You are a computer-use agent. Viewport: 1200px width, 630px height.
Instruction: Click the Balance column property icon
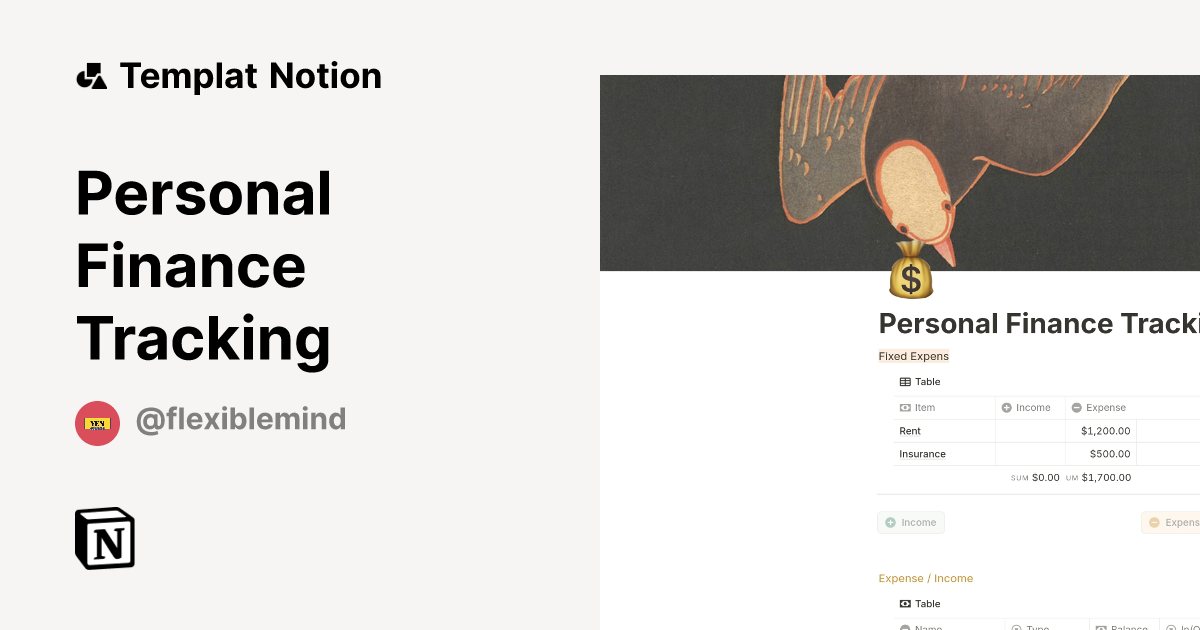tap(1100, 627)
